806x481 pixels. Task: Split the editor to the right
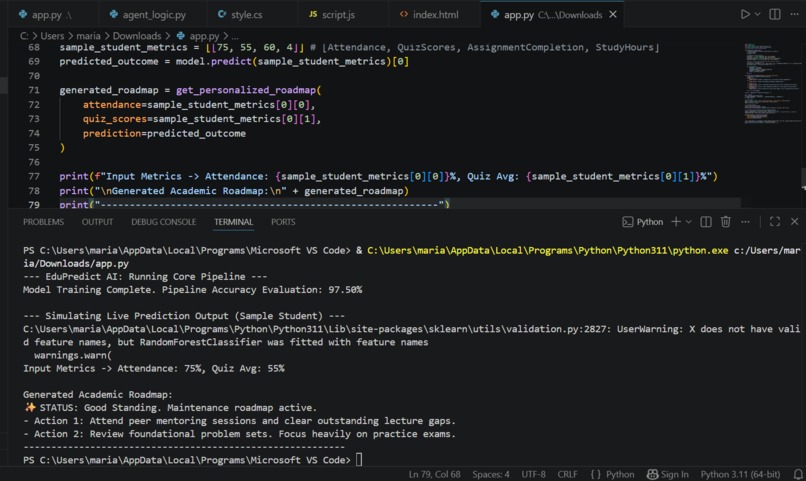coord(775,14)
